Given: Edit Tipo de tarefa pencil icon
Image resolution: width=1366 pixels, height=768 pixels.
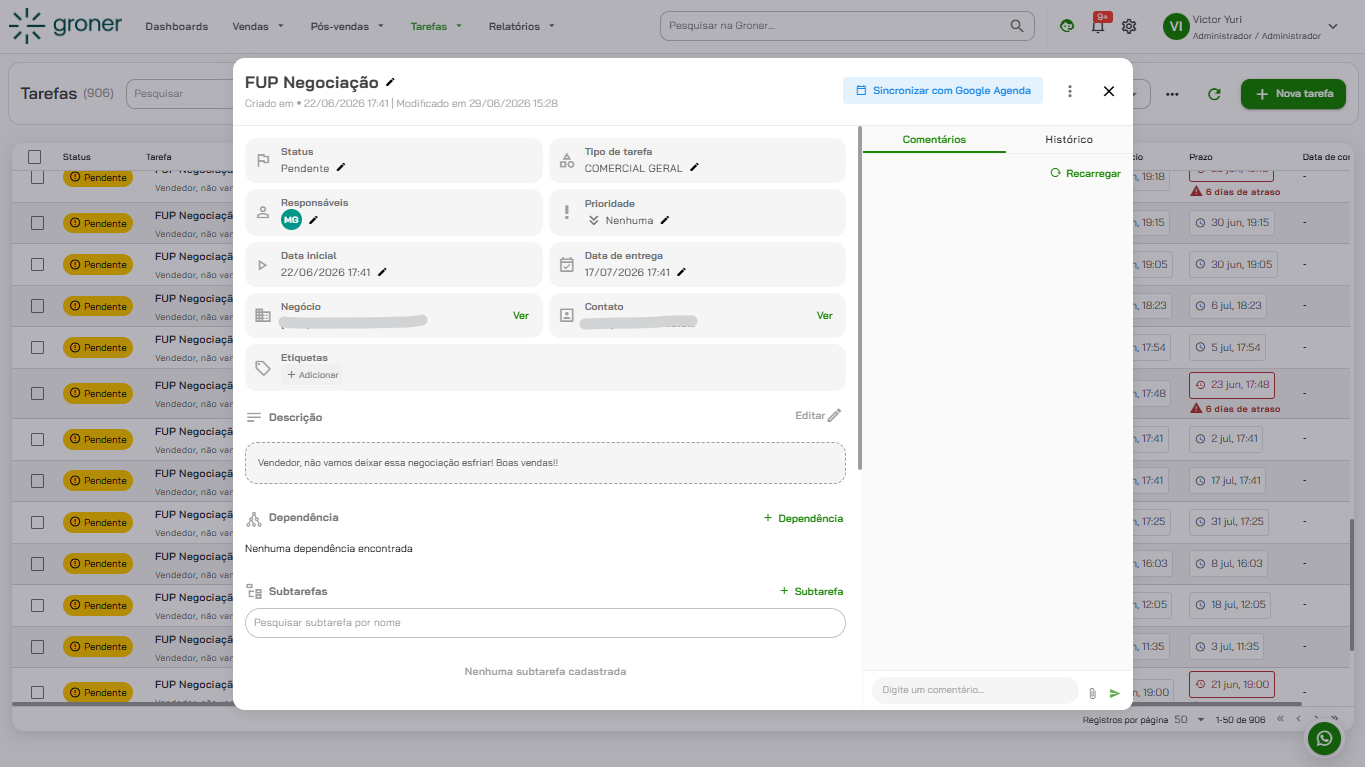Looking at the screenshot, I should click(x=694, y=168).
